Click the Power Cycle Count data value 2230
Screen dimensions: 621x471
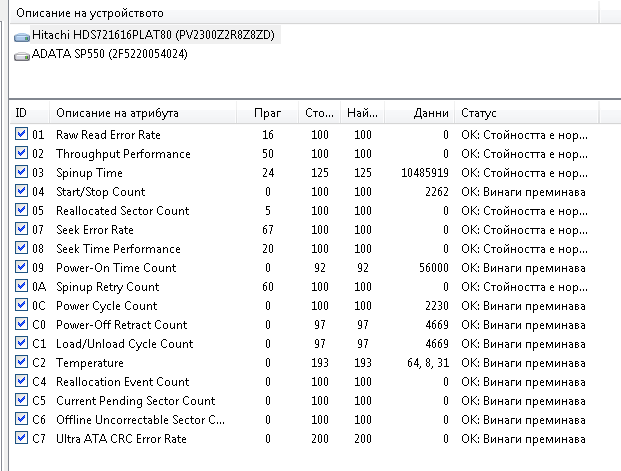pyautogui.click(x=437, y=306)
